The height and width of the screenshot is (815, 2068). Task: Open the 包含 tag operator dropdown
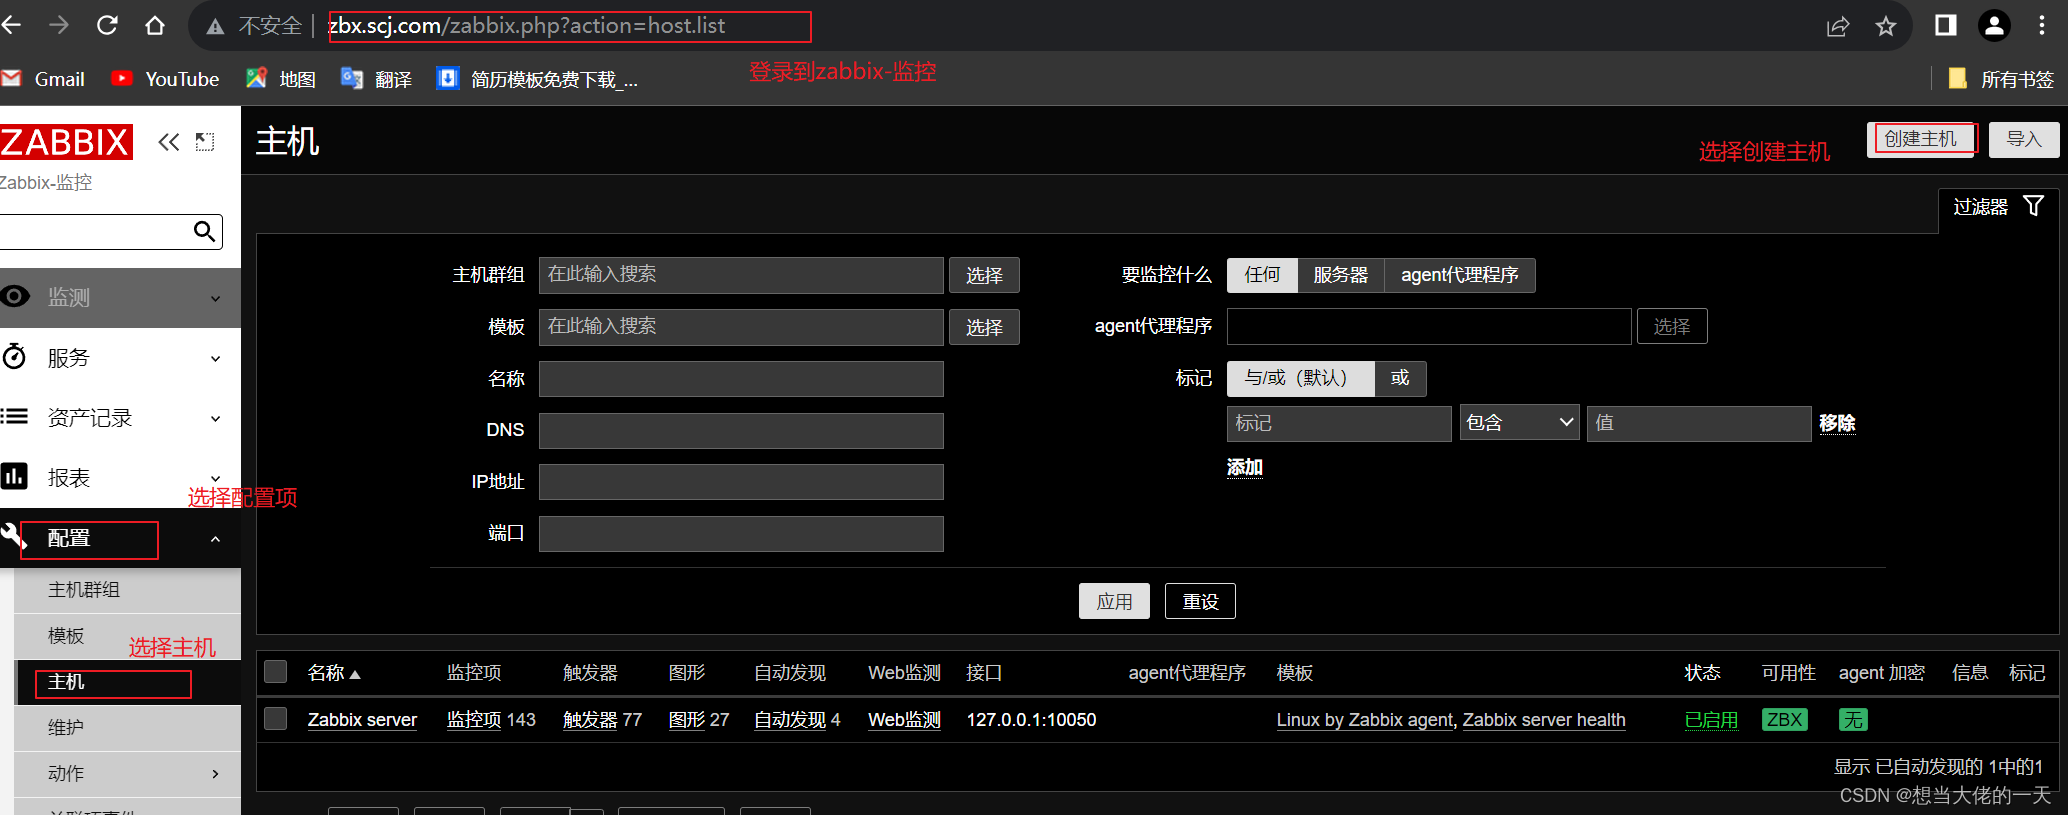pos(1520,423)
